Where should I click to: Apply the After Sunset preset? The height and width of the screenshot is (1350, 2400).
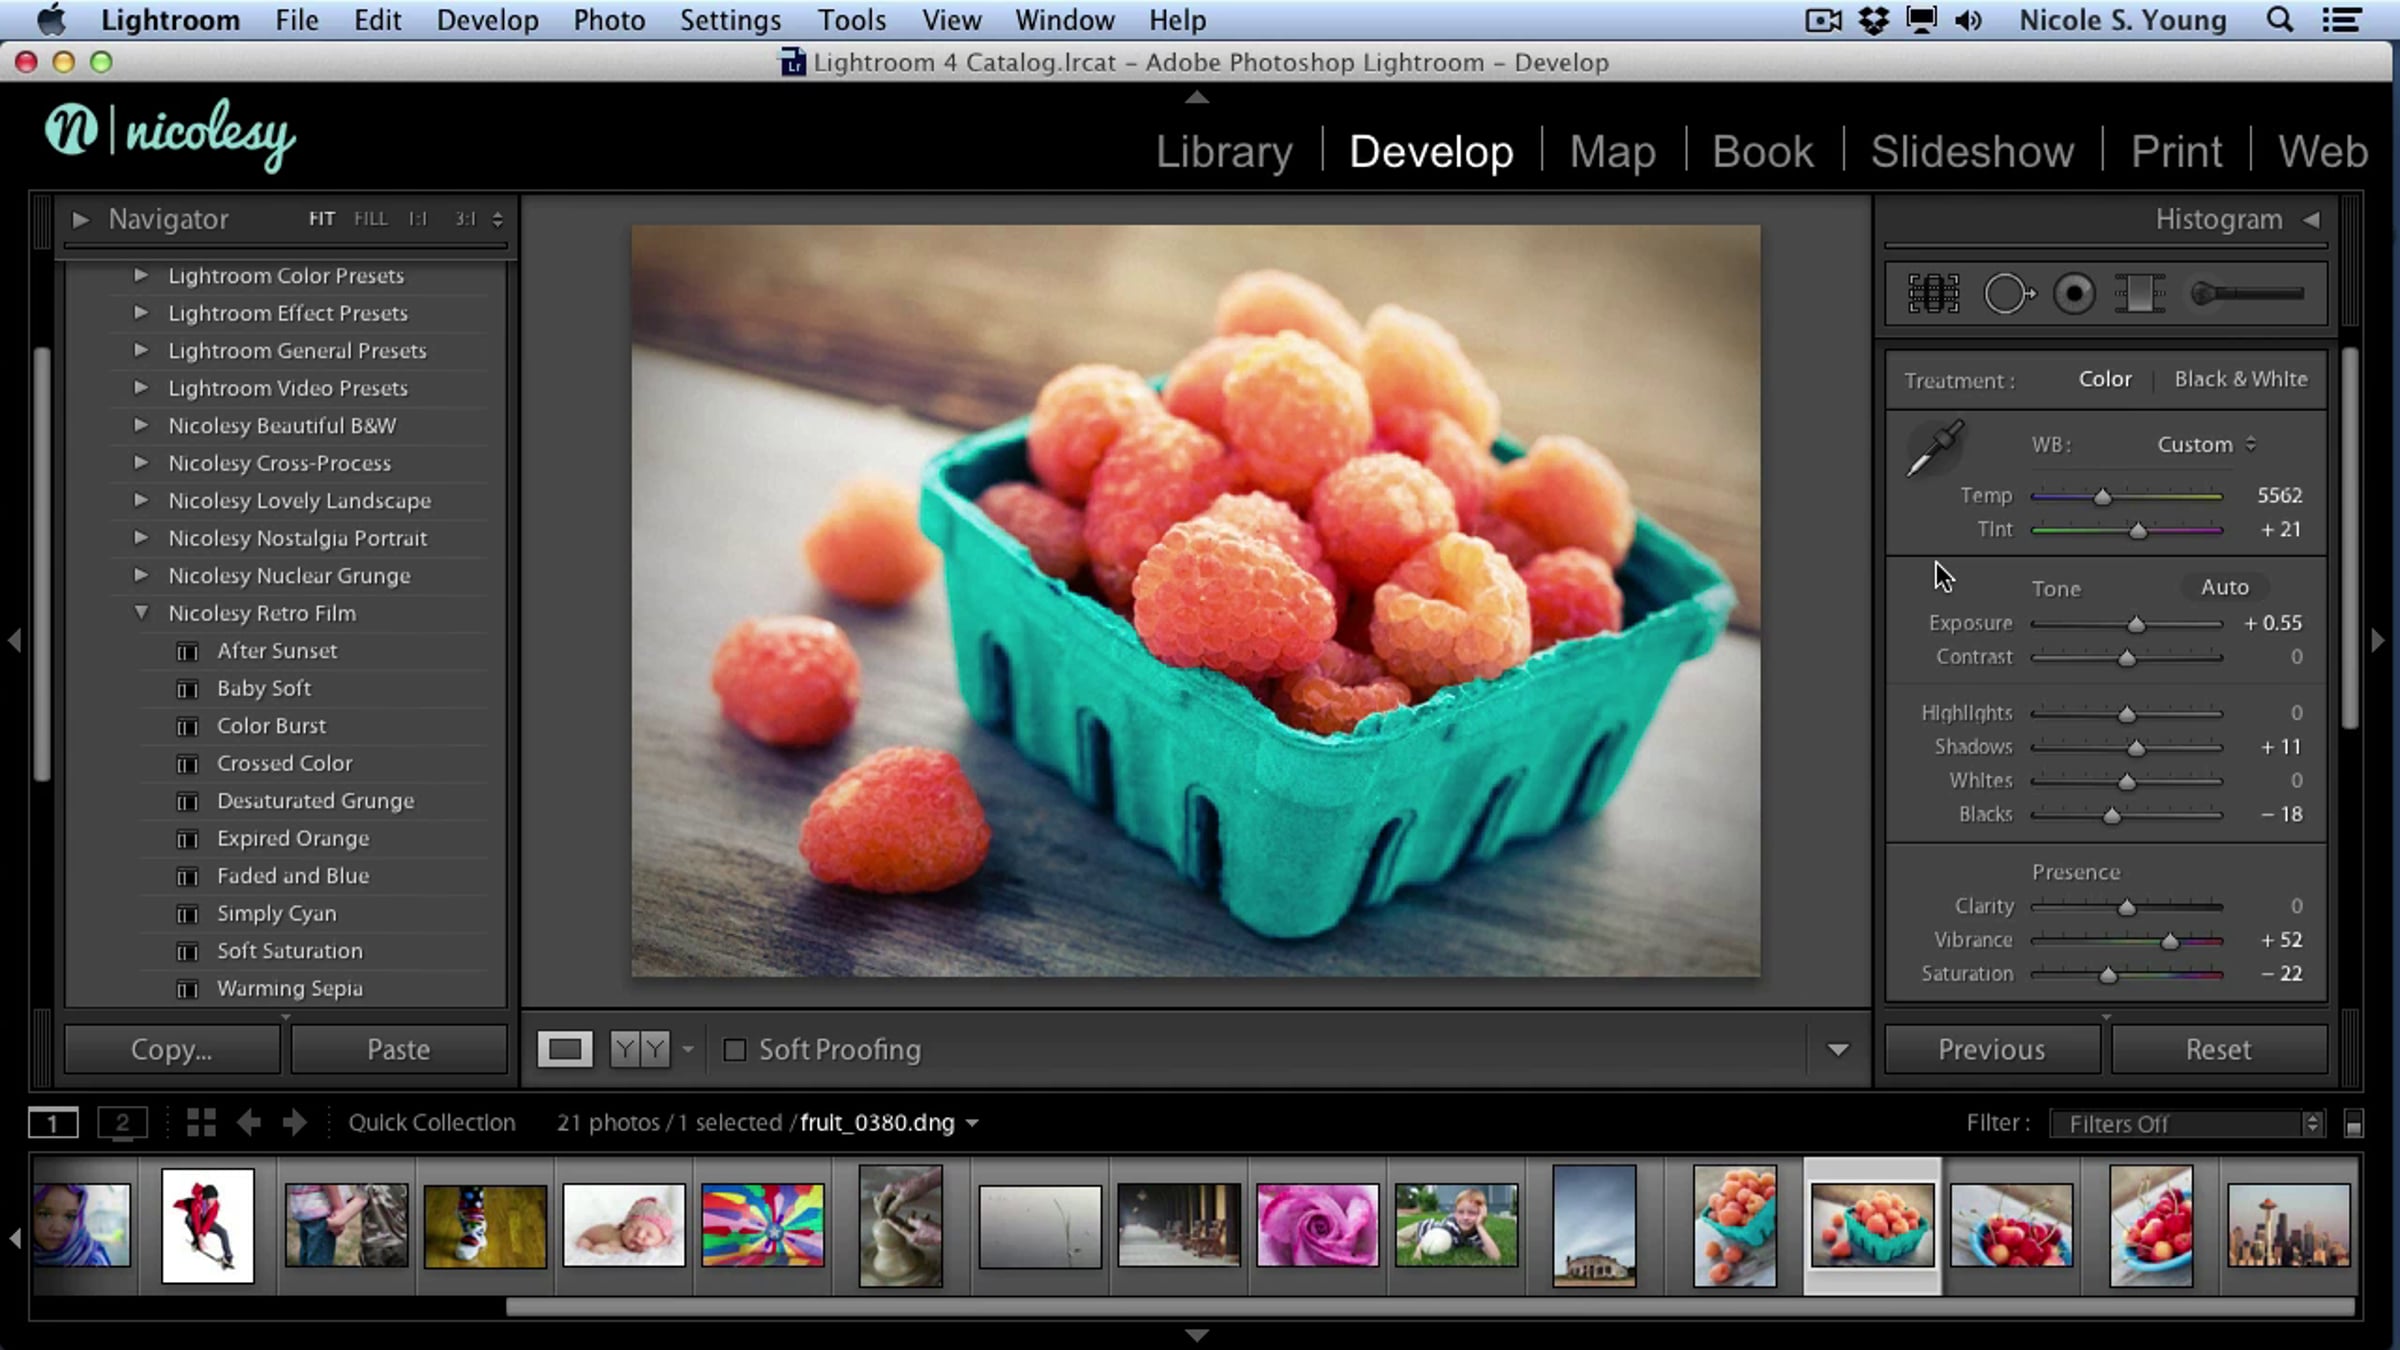(x=277, y=651)
